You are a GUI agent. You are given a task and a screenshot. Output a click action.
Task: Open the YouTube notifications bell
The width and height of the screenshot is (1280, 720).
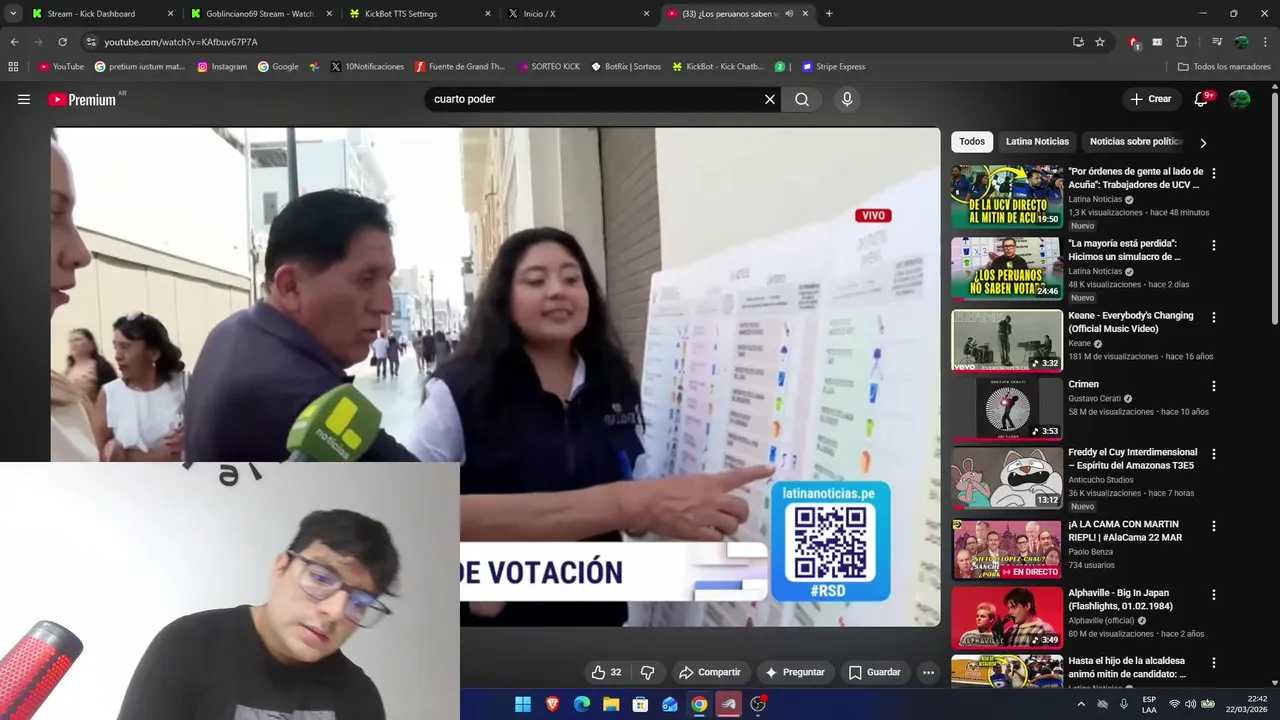pos(1202,99)
